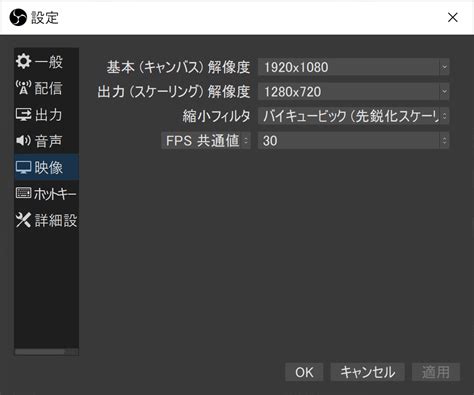Click the 出力 (スケーリング) 解像度 label
Screen dimensions: 474x395
point(174,91)
